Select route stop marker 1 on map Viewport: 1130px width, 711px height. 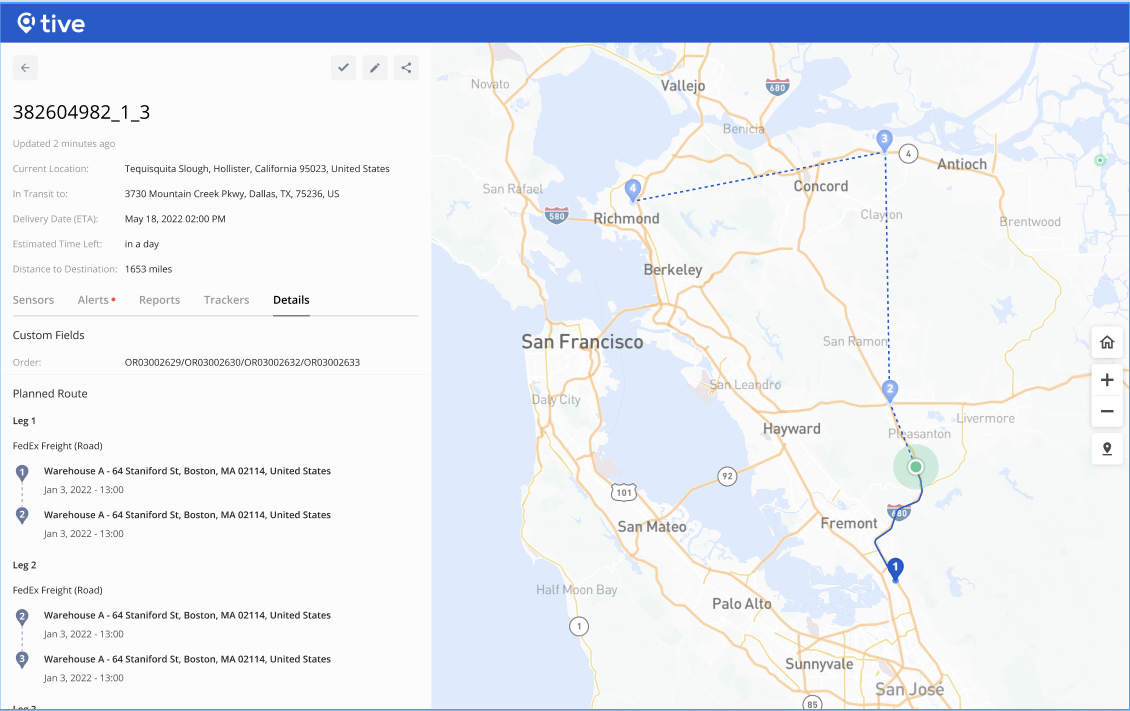tap(895, 568)
